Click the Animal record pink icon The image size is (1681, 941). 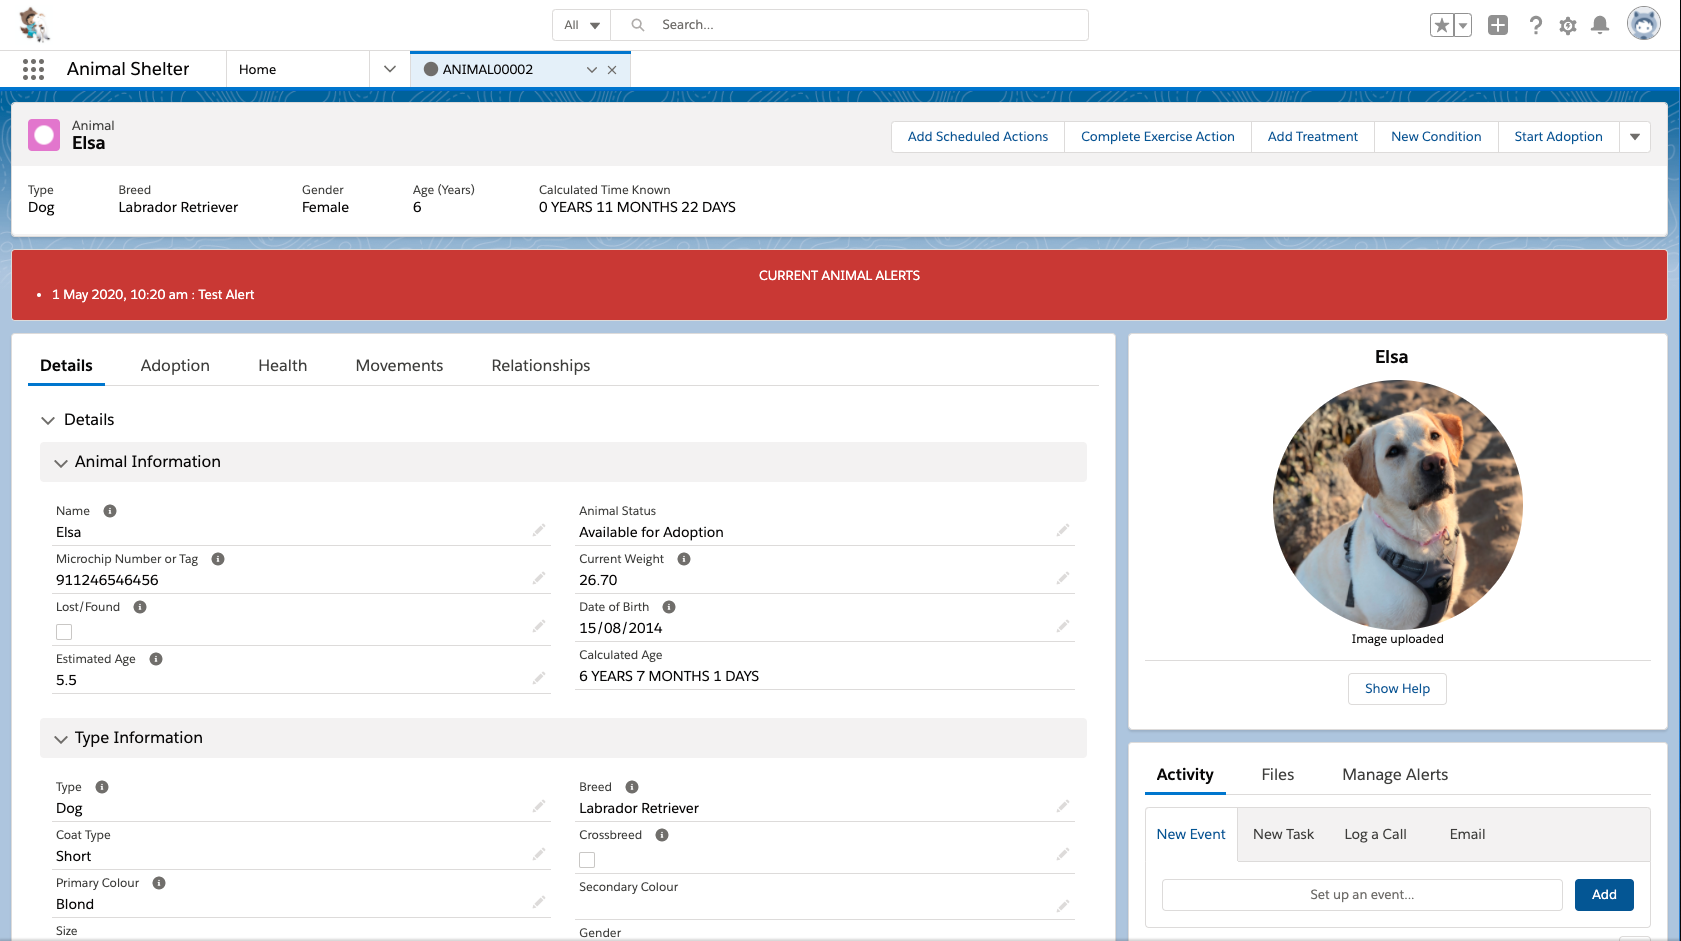click(x=44, y=135)
